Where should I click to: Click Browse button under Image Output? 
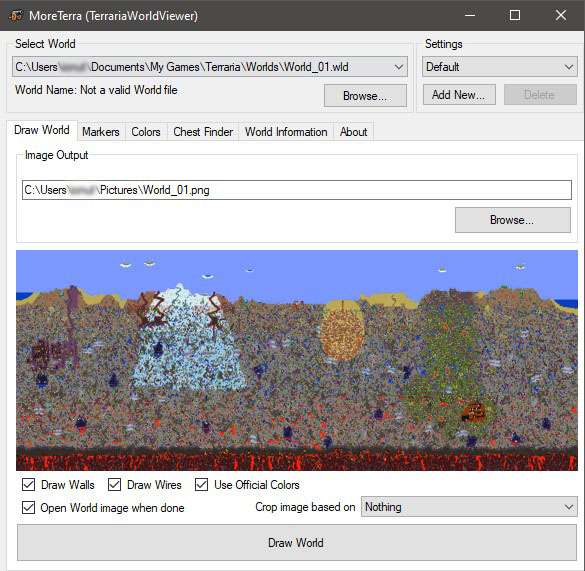(x=513, y=220)
